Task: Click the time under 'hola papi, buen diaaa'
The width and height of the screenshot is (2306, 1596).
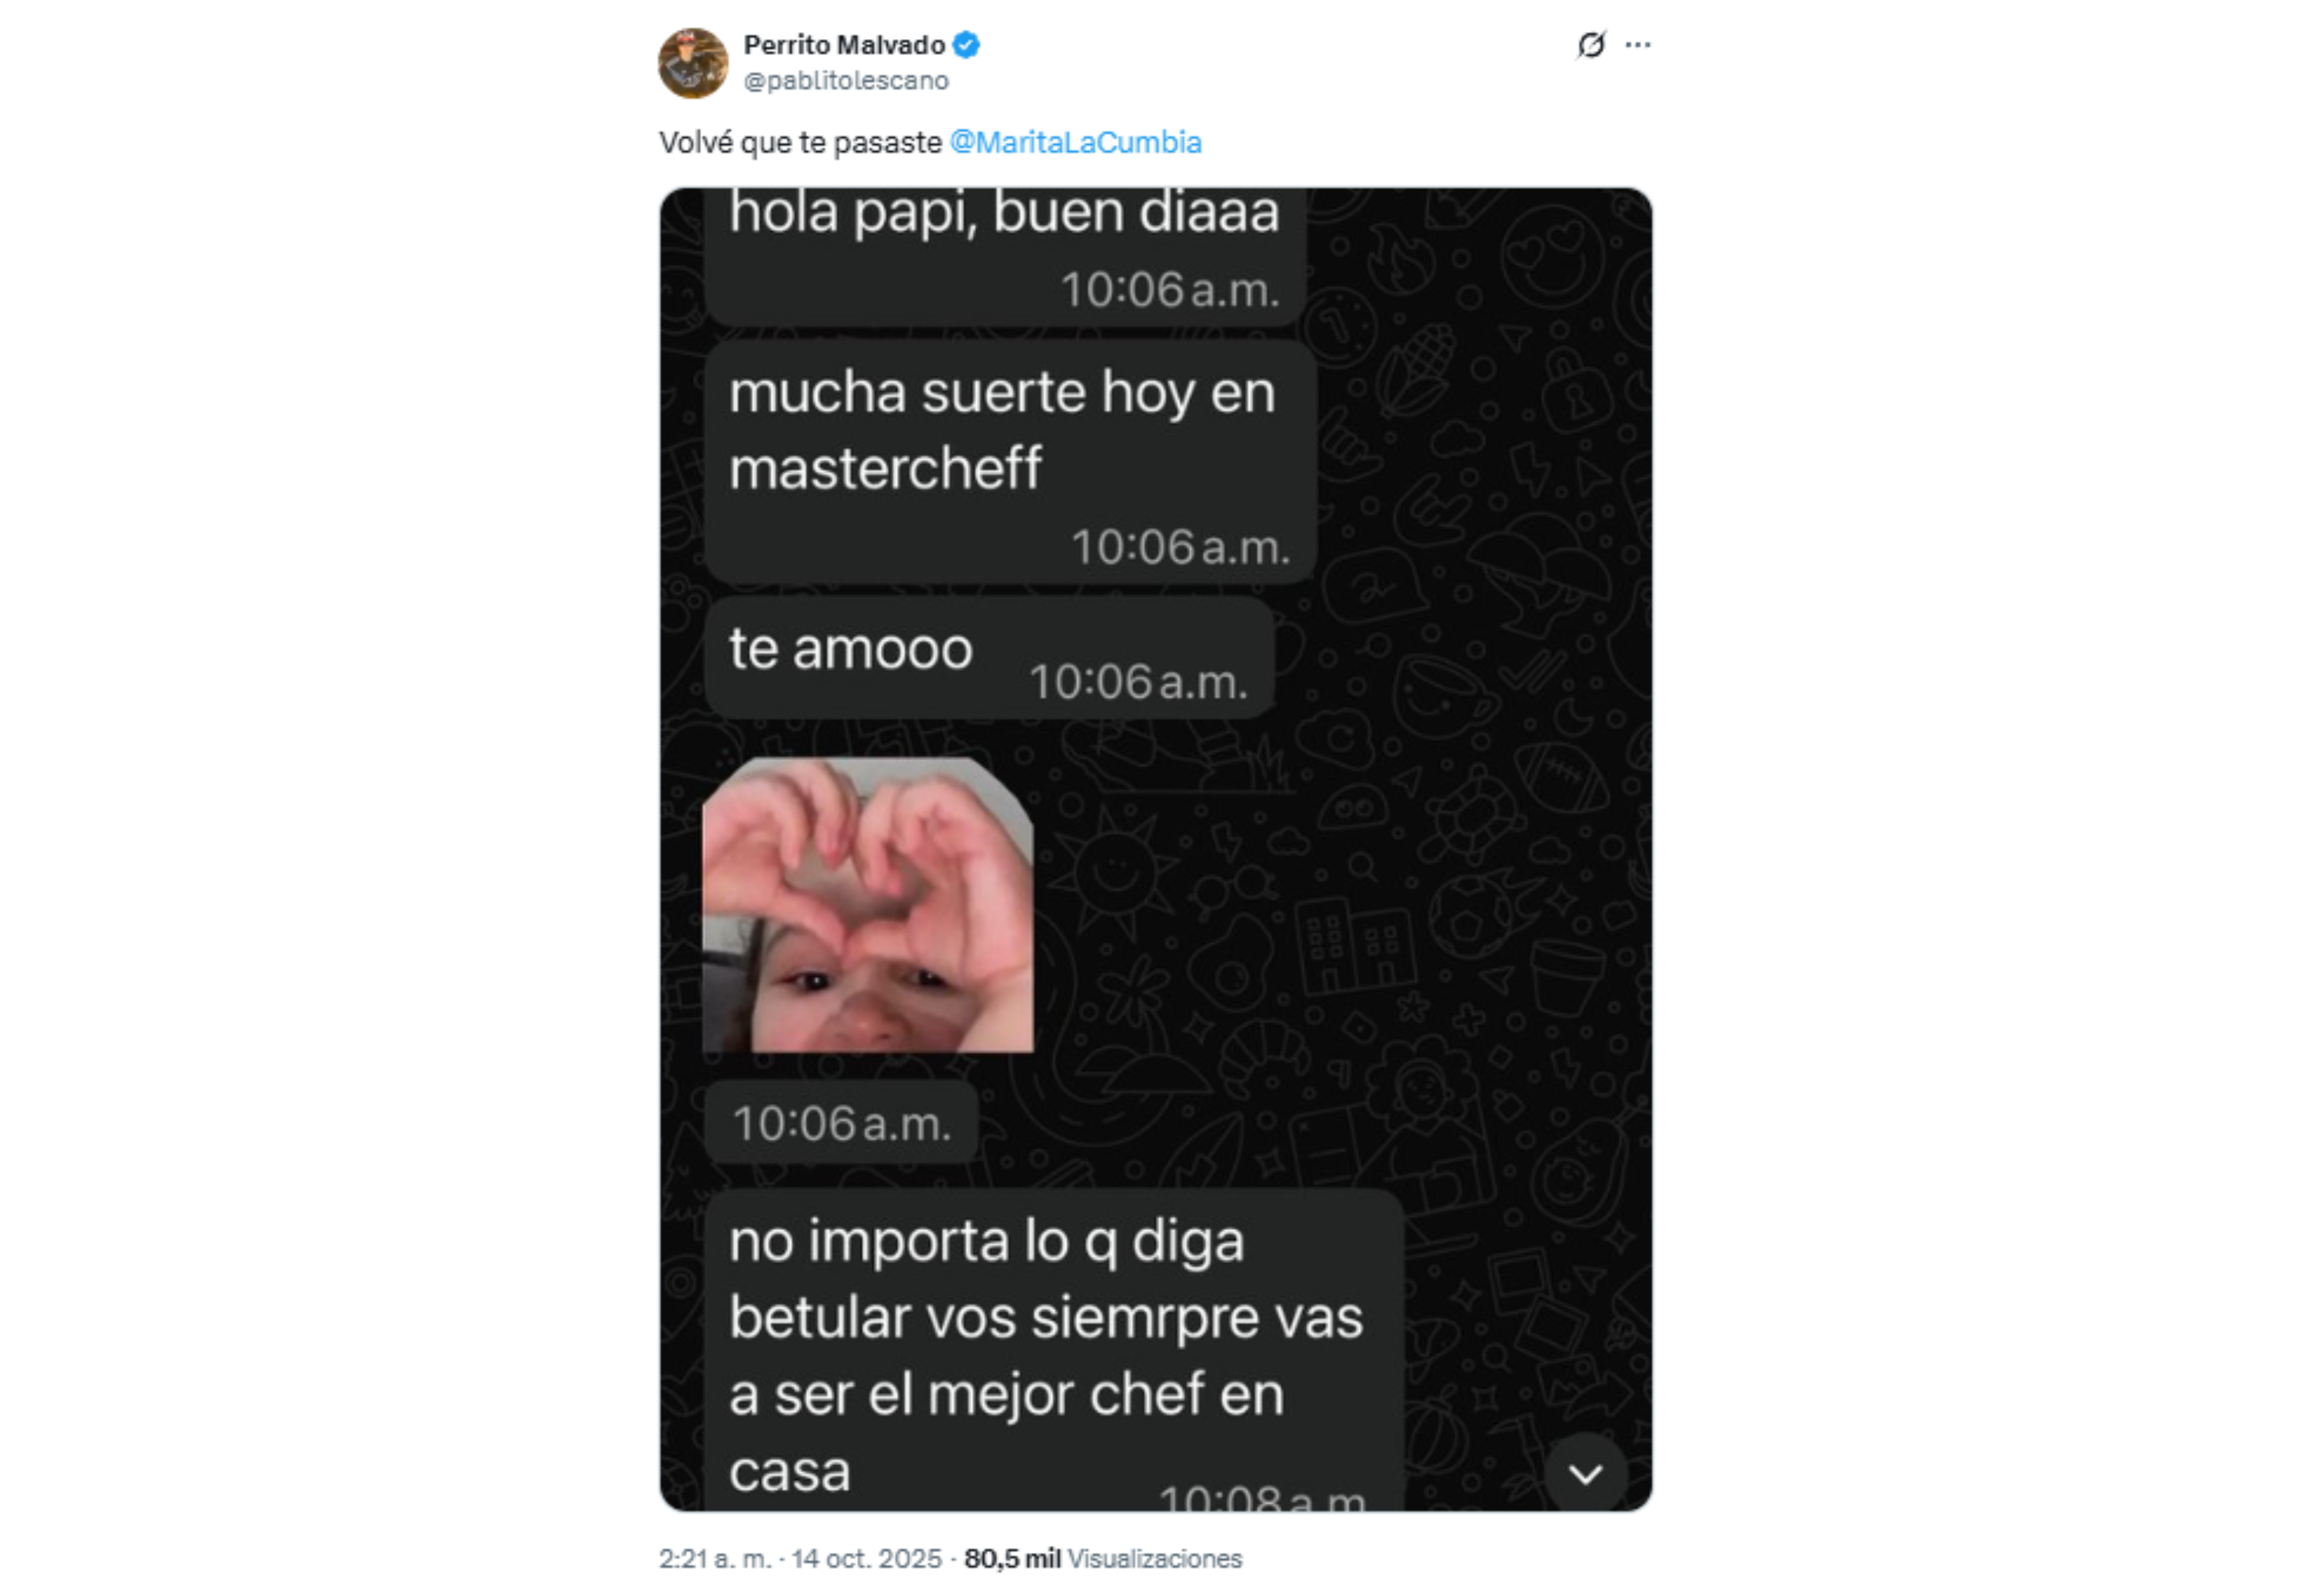Action: (1170, 290)
